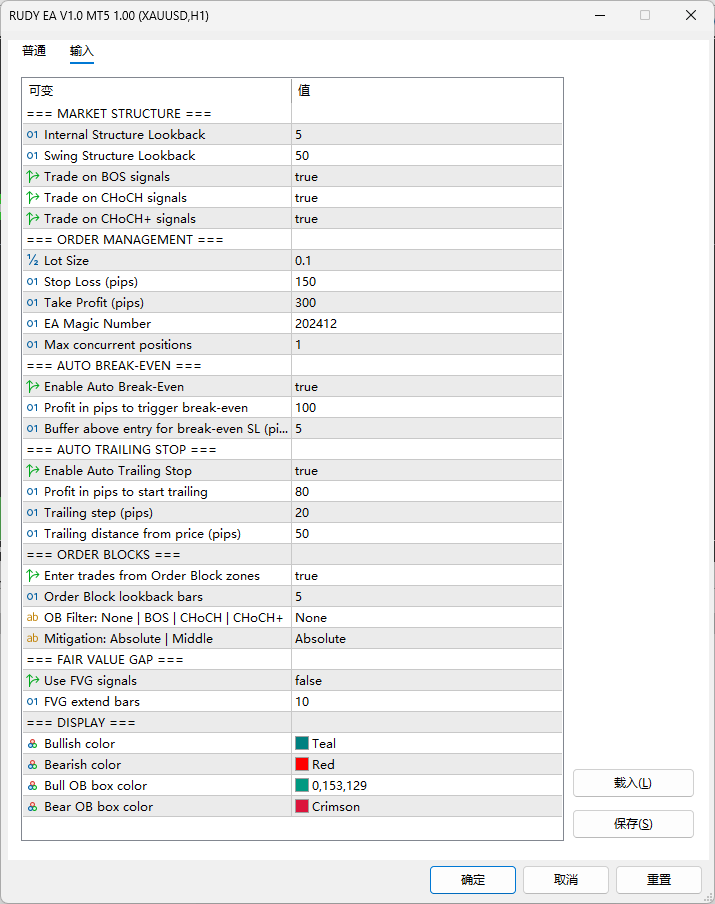Image resolution: width=715 pixels, height=904 pixels.
Task: Click boolean icon beside Trade on CHoCH signals
Action: (x=32, y=198)
